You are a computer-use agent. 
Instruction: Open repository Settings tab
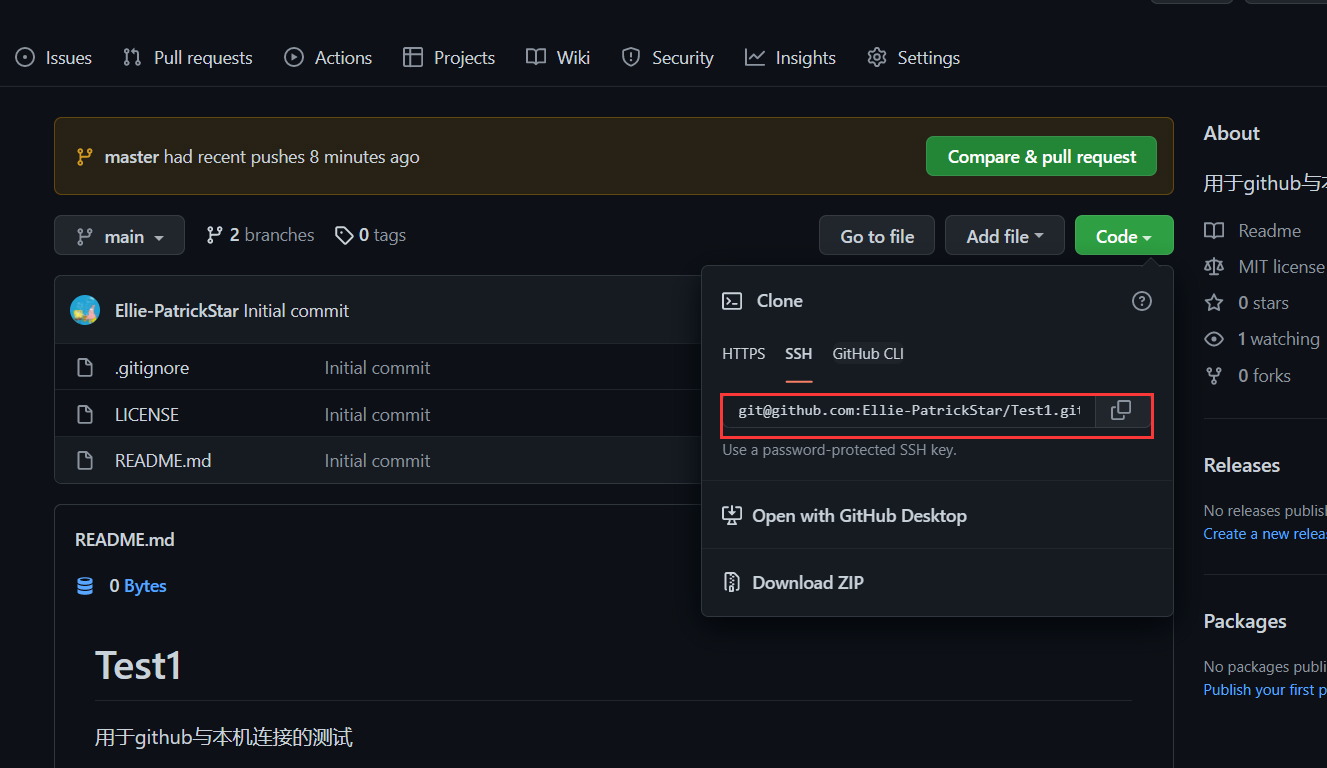click(913, 58)
